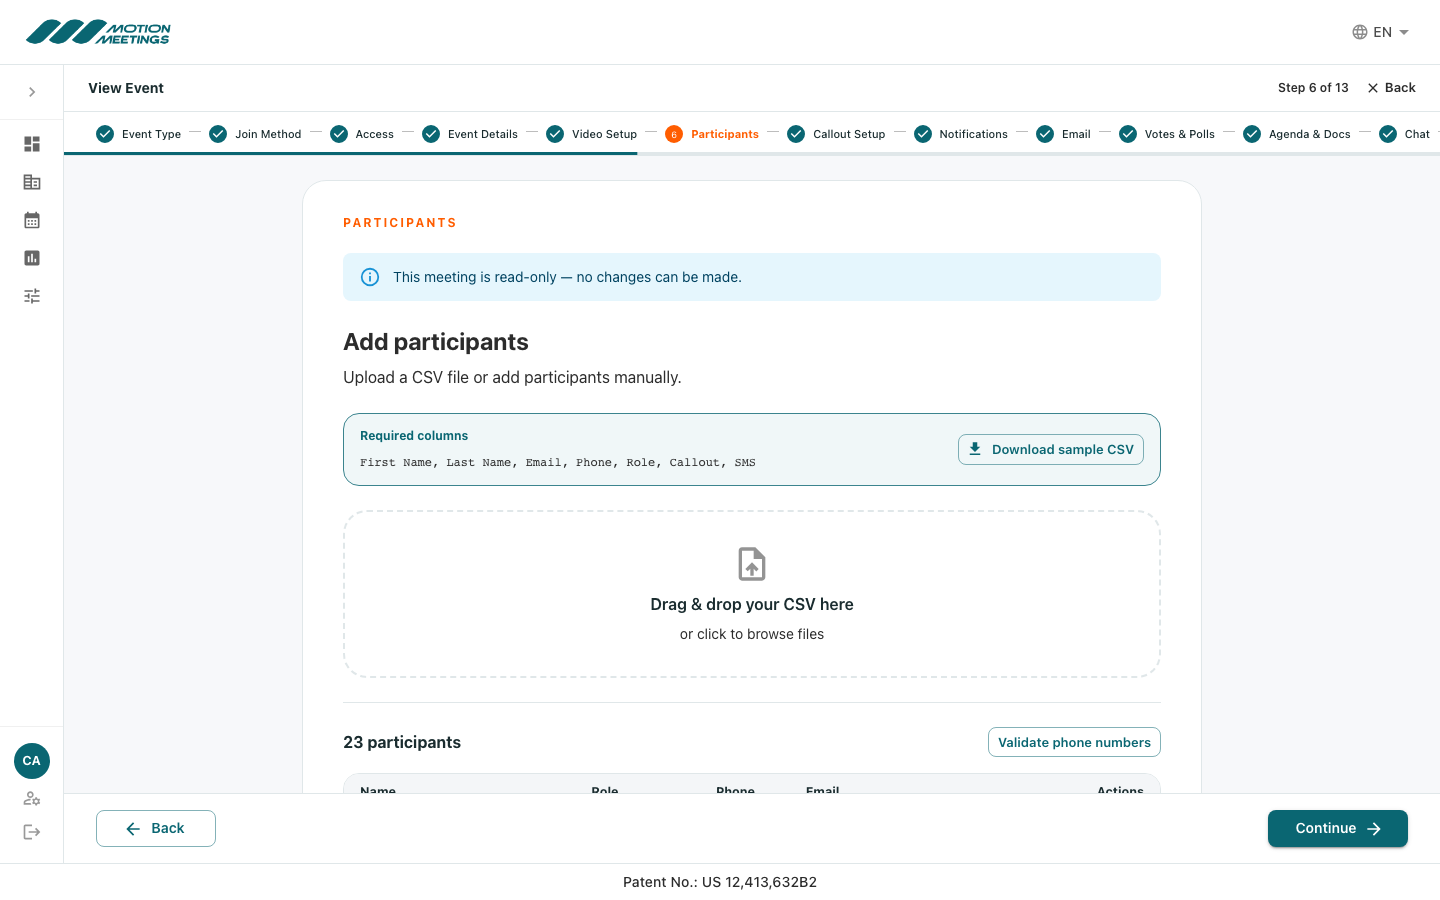Go to the Video Setup step
The image size is (1440, 900).
592,134
